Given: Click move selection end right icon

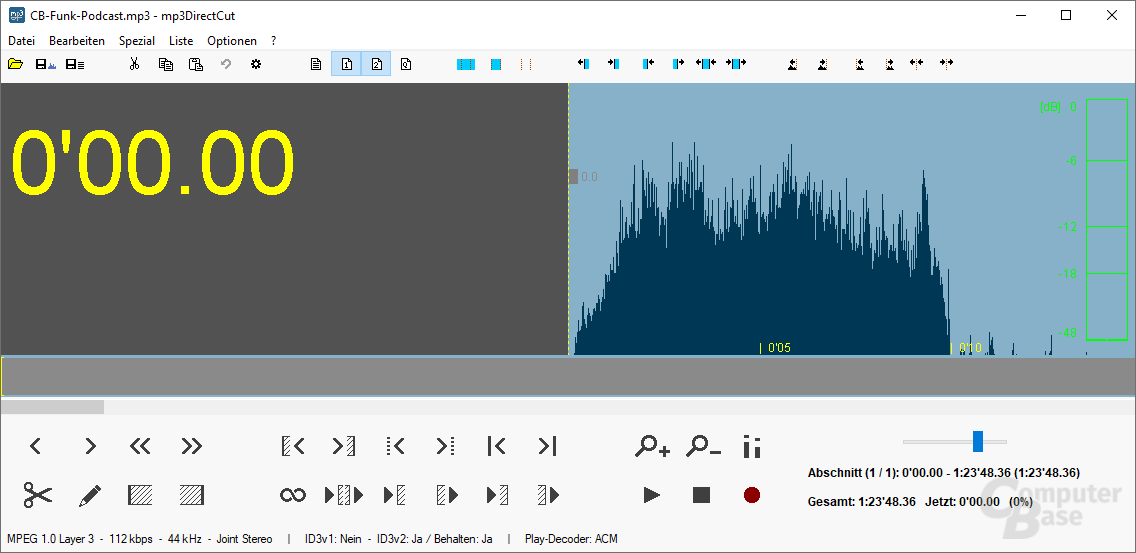Looking at the screenshot, I should coord(678,64).
